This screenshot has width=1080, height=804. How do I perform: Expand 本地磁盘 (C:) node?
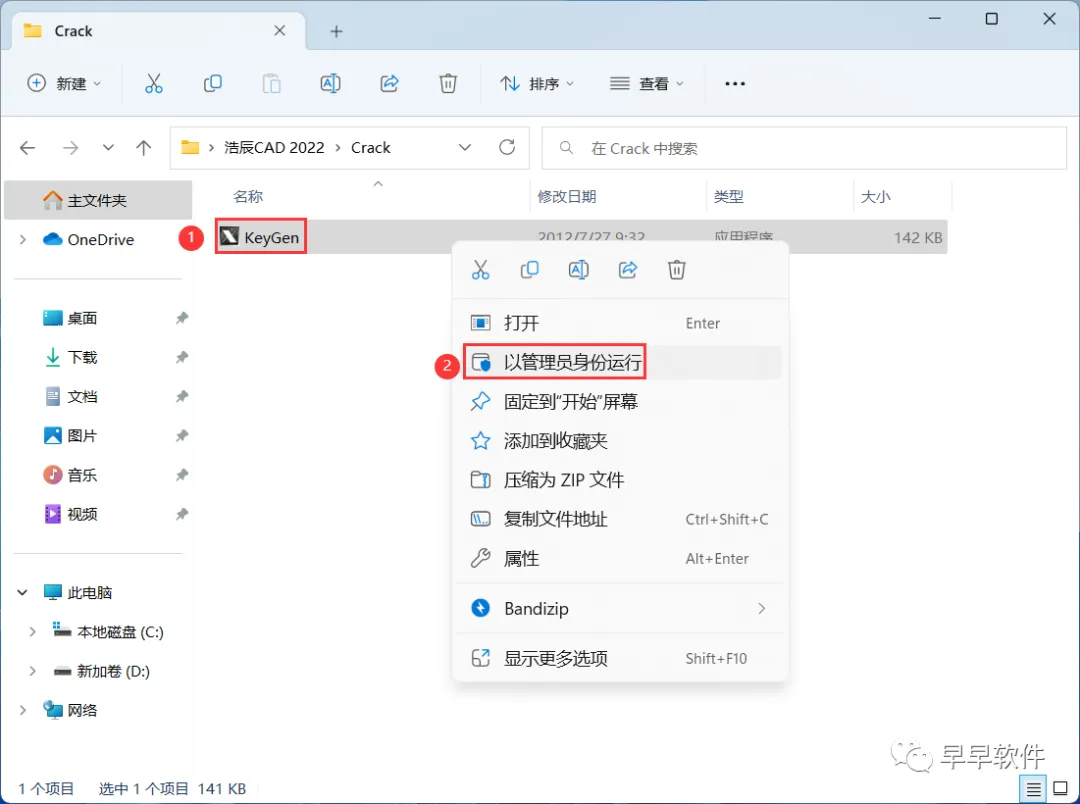pos(32,632)
